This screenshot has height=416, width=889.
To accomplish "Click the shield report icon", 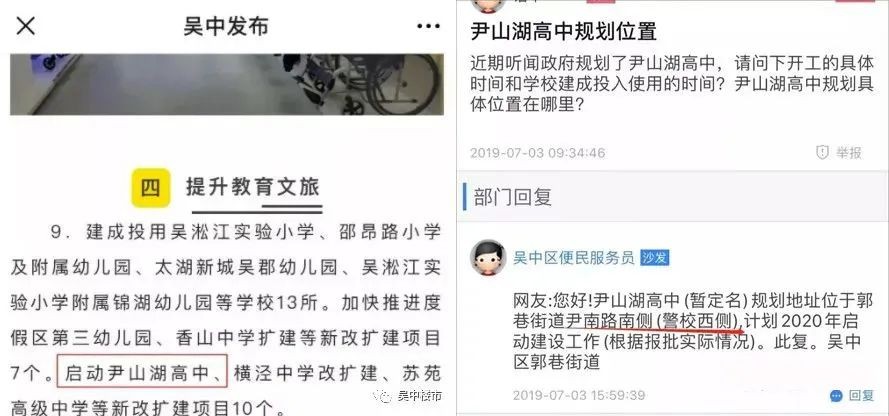I will tap(822, 152).
